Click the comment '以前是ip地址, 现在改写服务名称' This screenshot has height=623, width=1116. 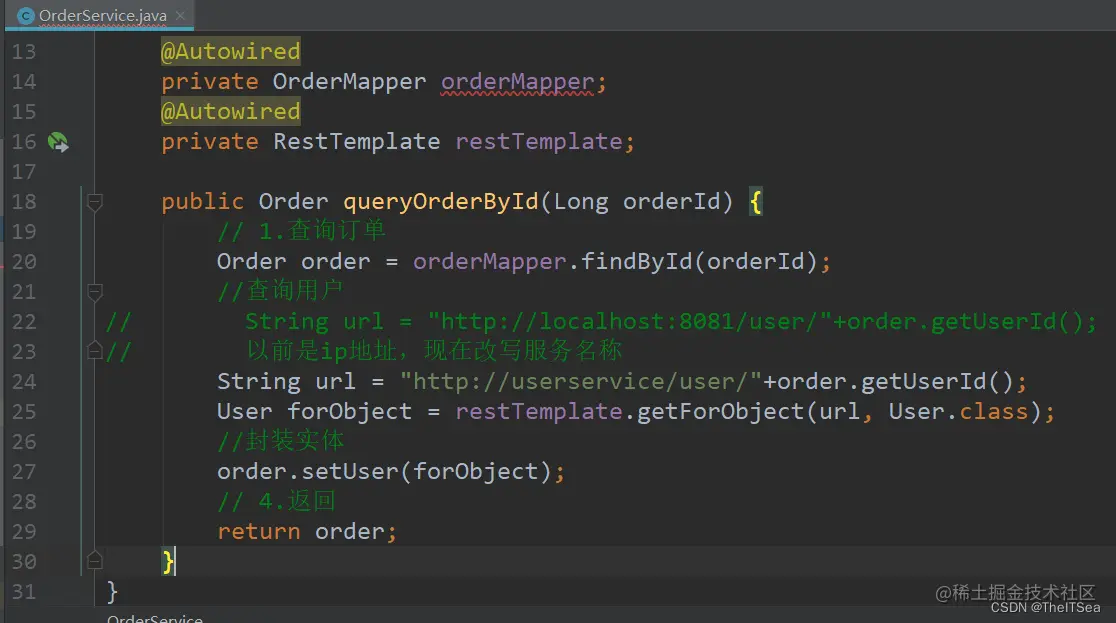[434, 351]
